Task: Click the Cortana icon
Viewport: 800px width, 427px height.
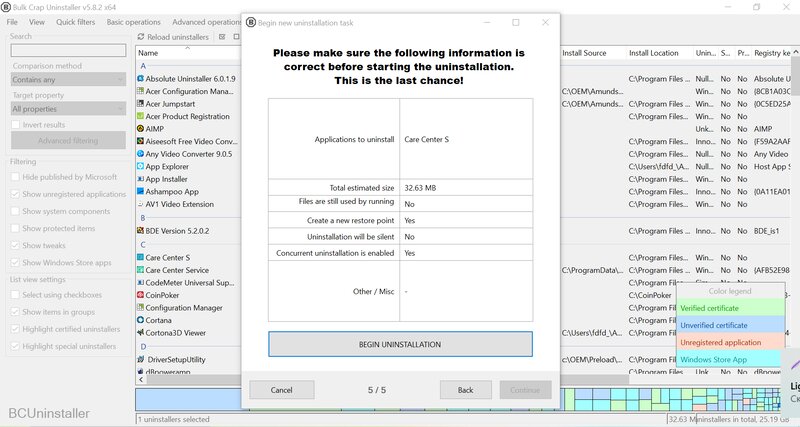Action: point(140,320)
